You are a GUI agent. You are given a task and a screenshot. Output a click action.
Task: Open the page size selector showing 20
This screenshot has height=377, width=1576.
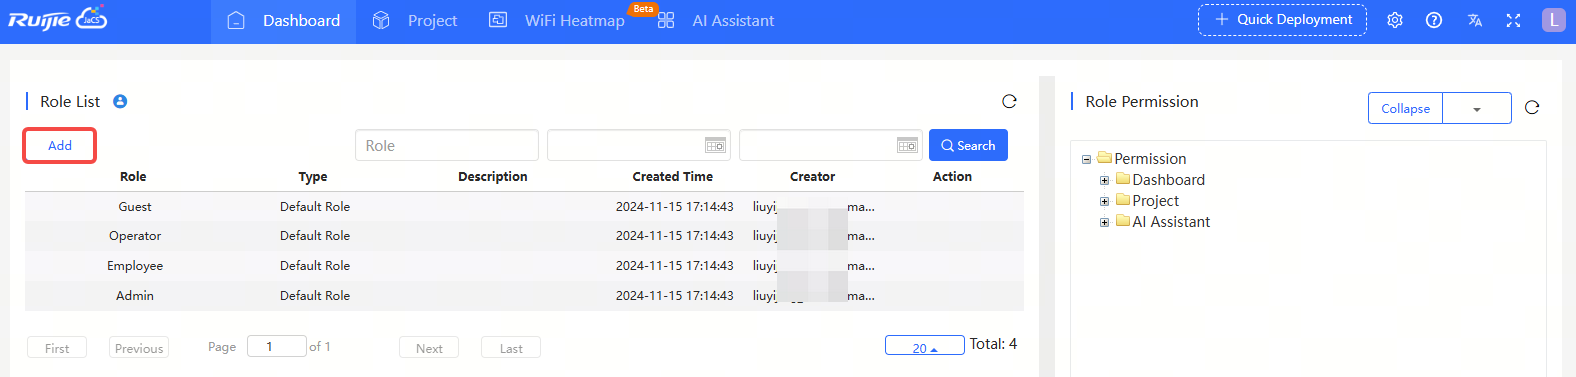click(x=924, y=346)
